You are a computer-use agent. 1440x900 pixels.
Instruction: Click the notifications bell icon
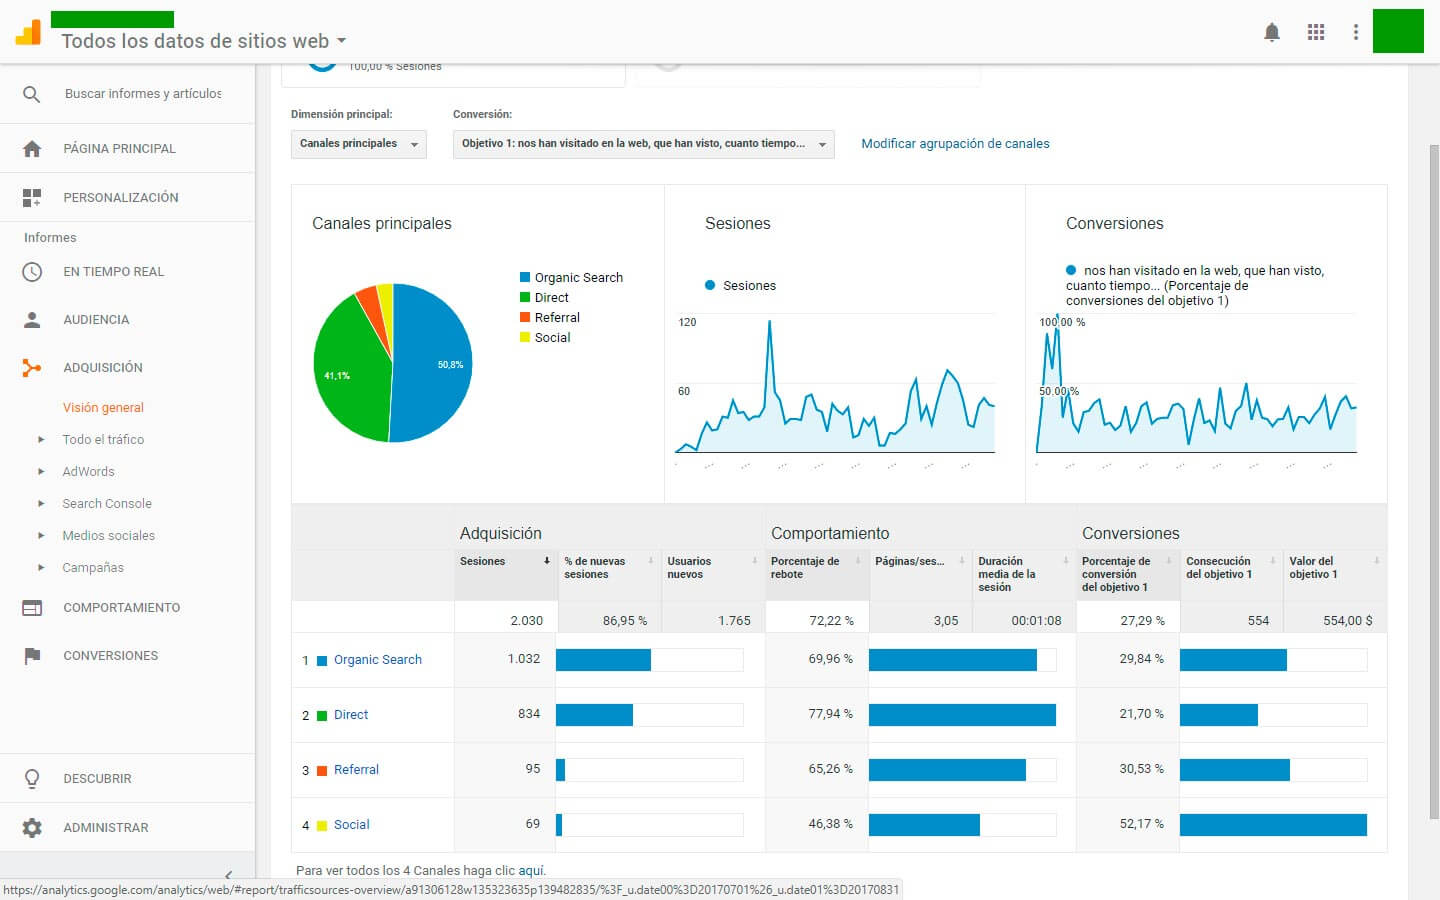[1272, 32]
